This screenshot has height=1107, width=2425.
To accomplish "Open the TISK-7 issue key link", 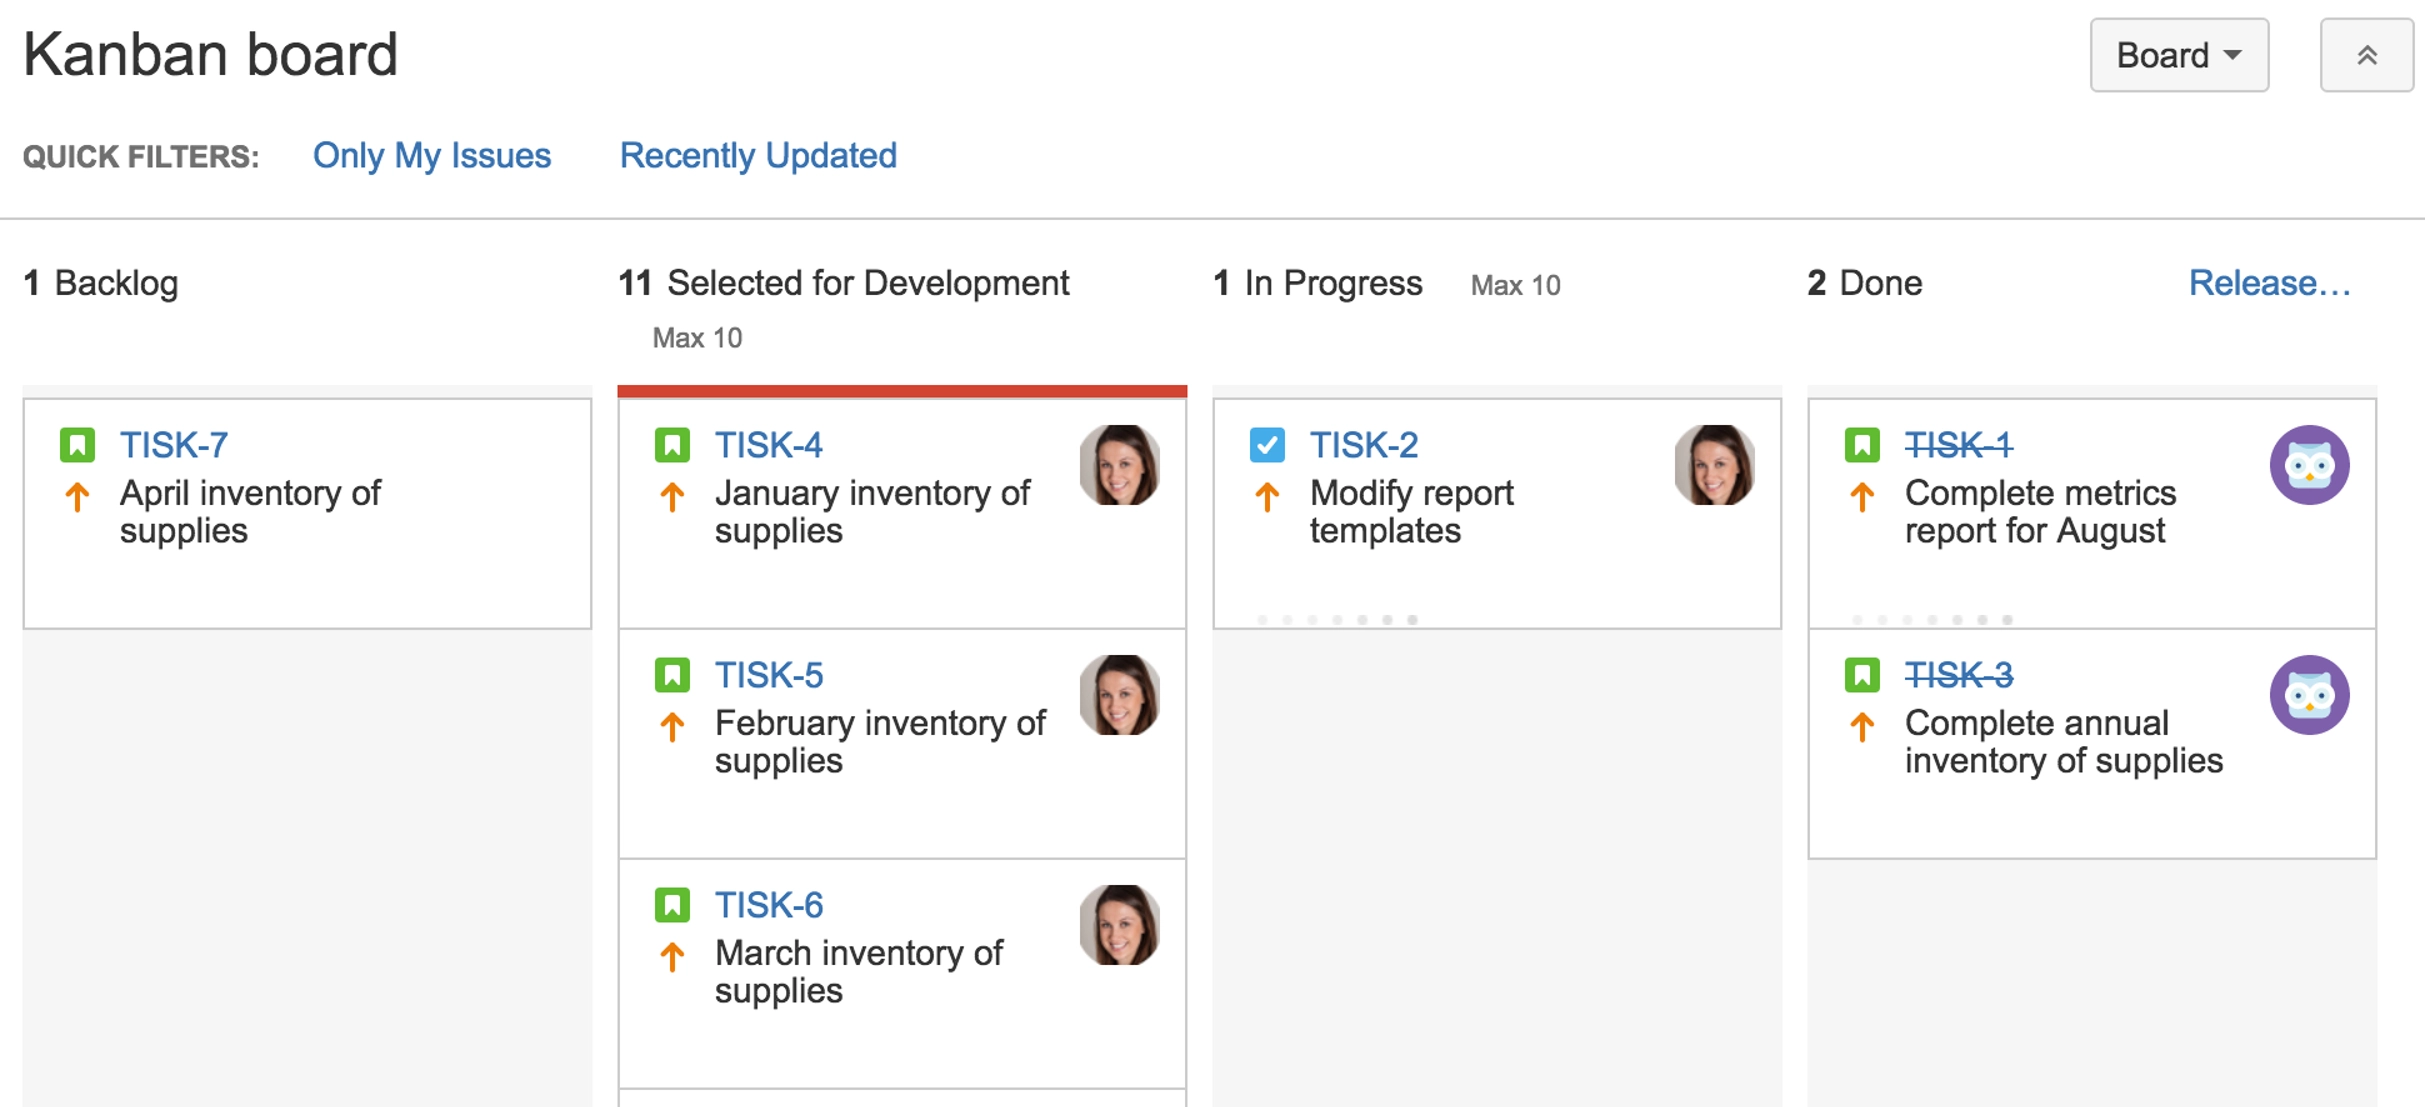I will 174,445.
